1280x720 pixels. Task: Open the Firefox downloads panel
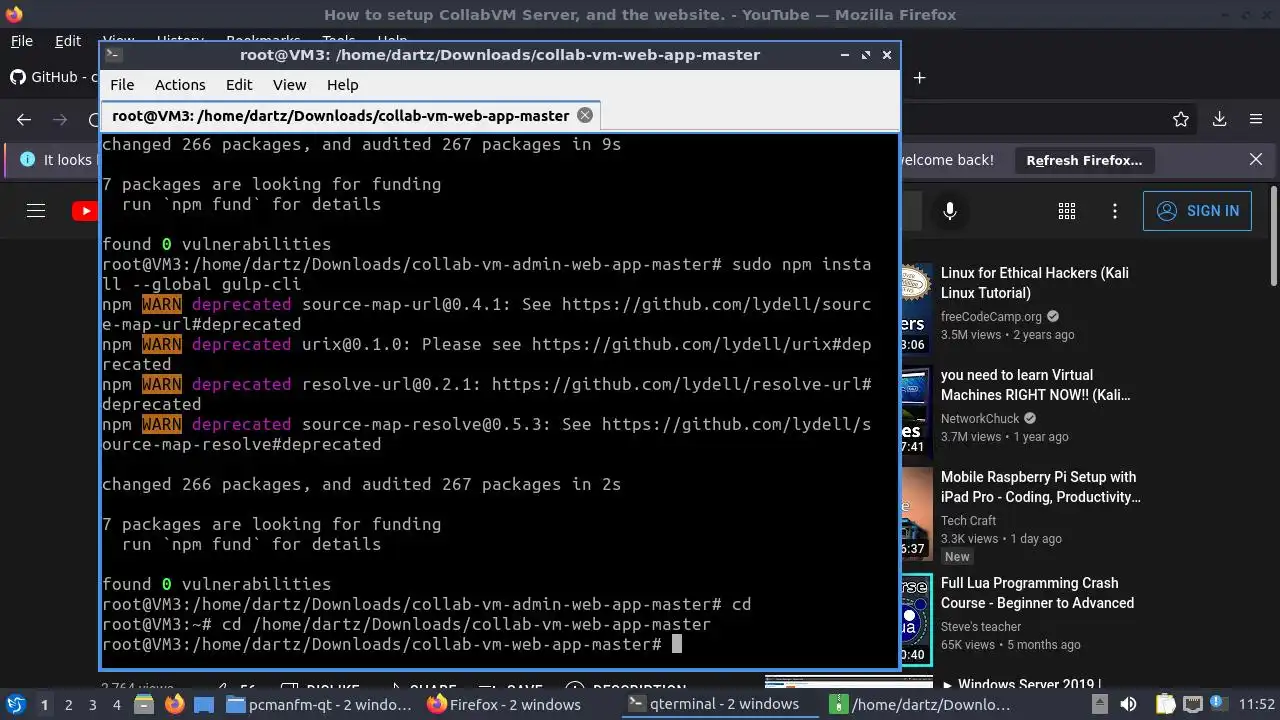pyautogui.click(x=1219, y=119)
